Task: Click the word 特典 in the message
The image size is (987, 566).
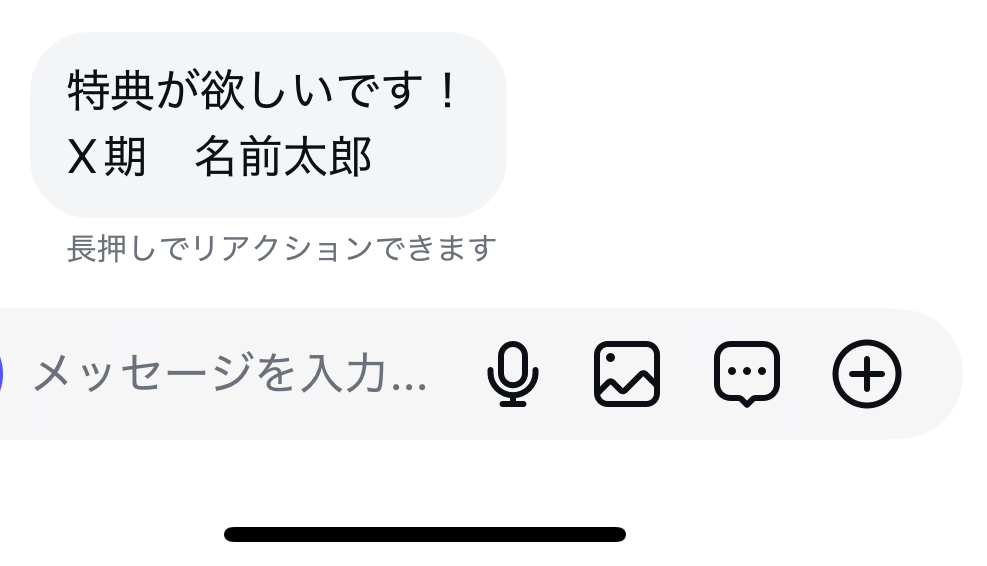Action: [111, 91]
